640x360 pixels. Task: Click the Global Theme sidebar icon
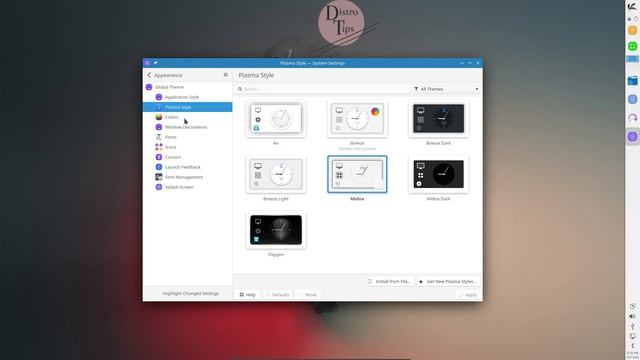point(149,87)
